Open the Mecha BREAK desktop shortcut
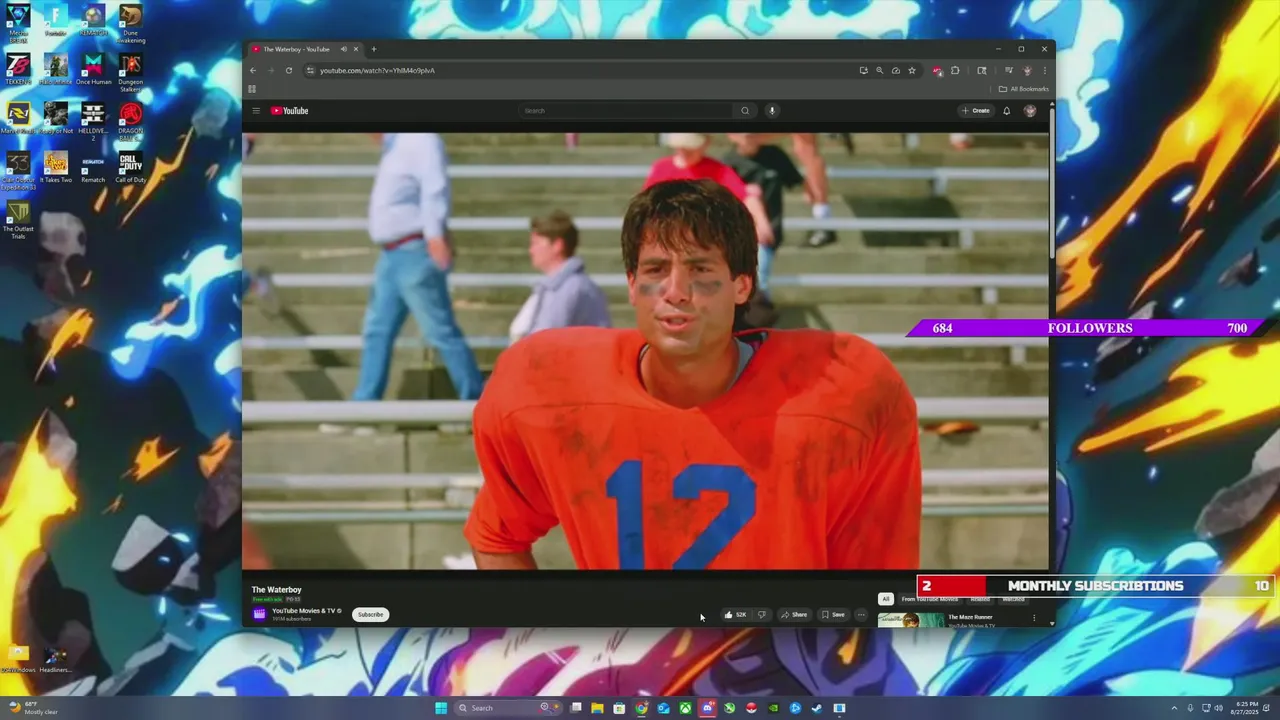Screen dimensions: 1280x720 (x=18, y=22)
